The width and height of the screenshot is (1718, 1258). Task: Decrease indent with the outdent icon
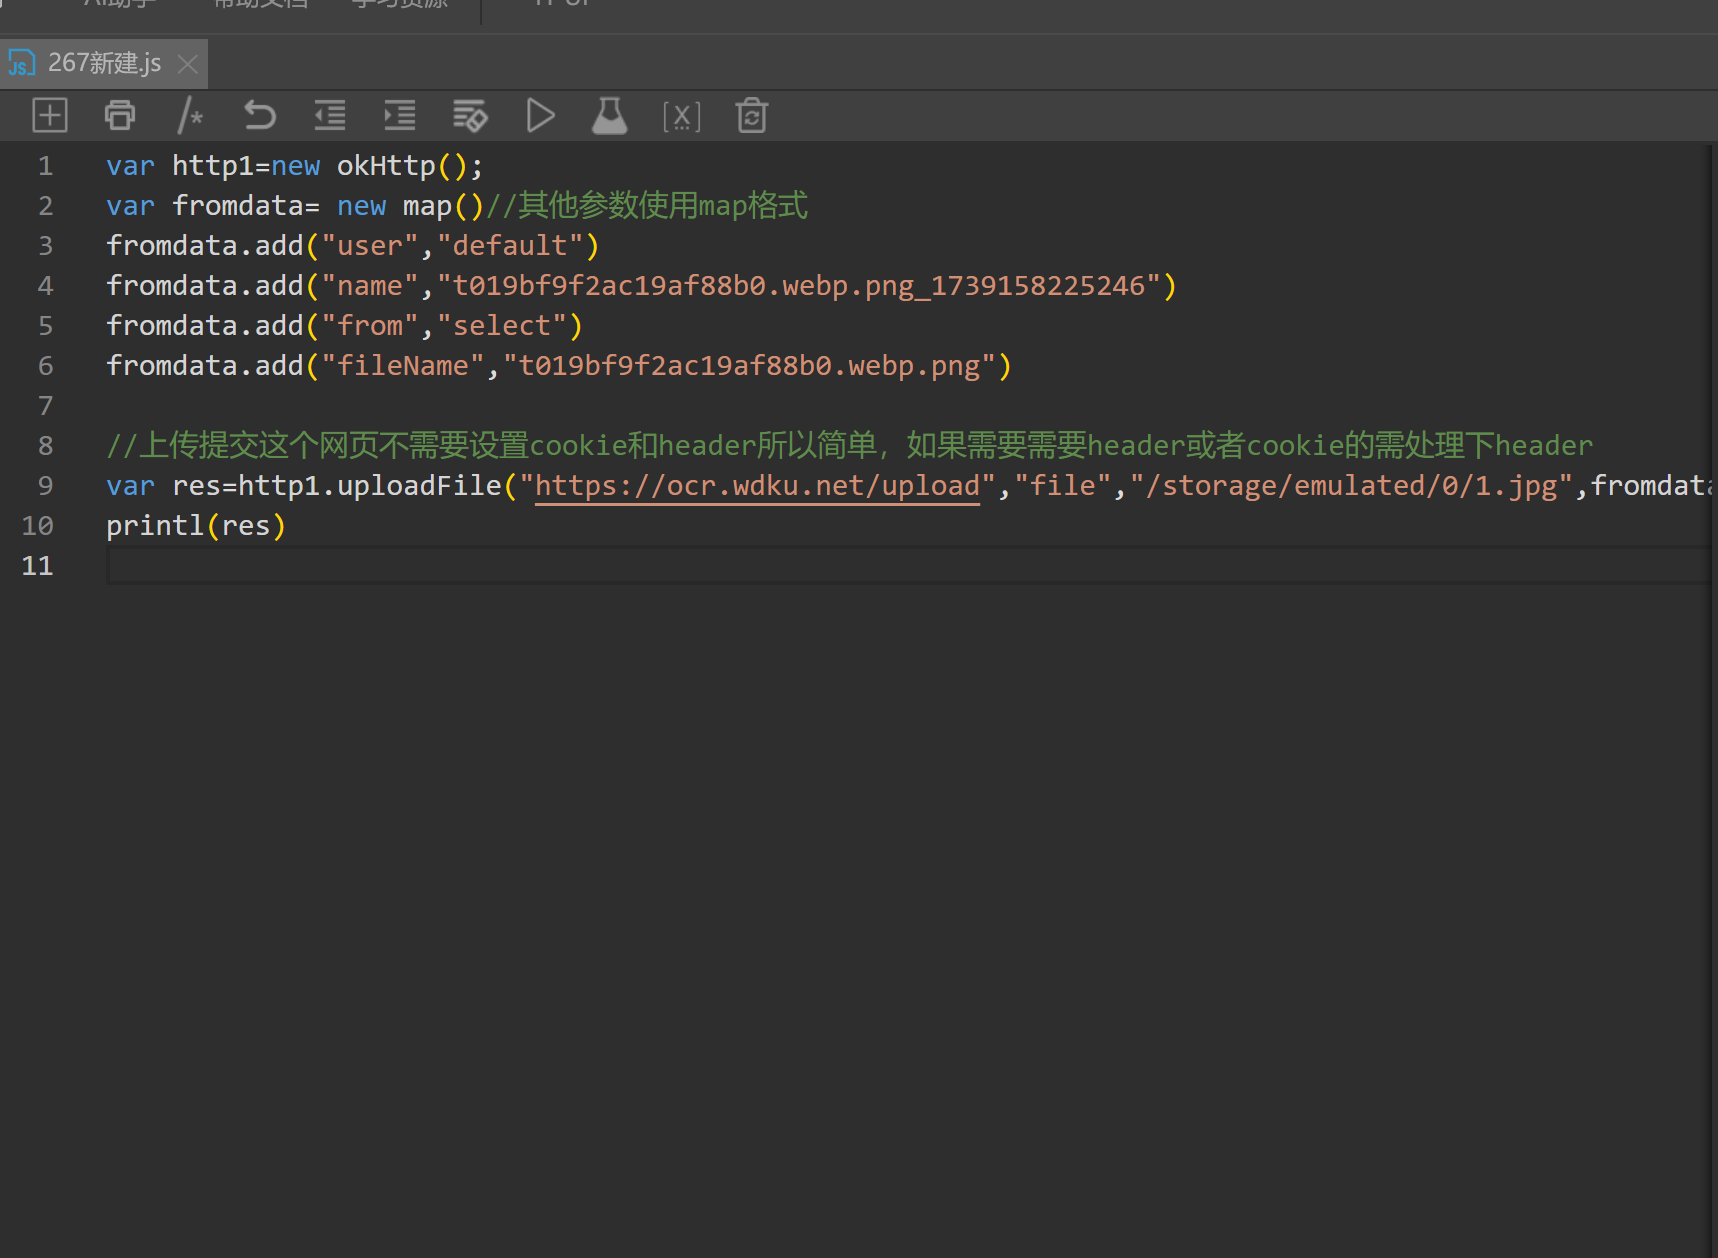click(330, 116)
